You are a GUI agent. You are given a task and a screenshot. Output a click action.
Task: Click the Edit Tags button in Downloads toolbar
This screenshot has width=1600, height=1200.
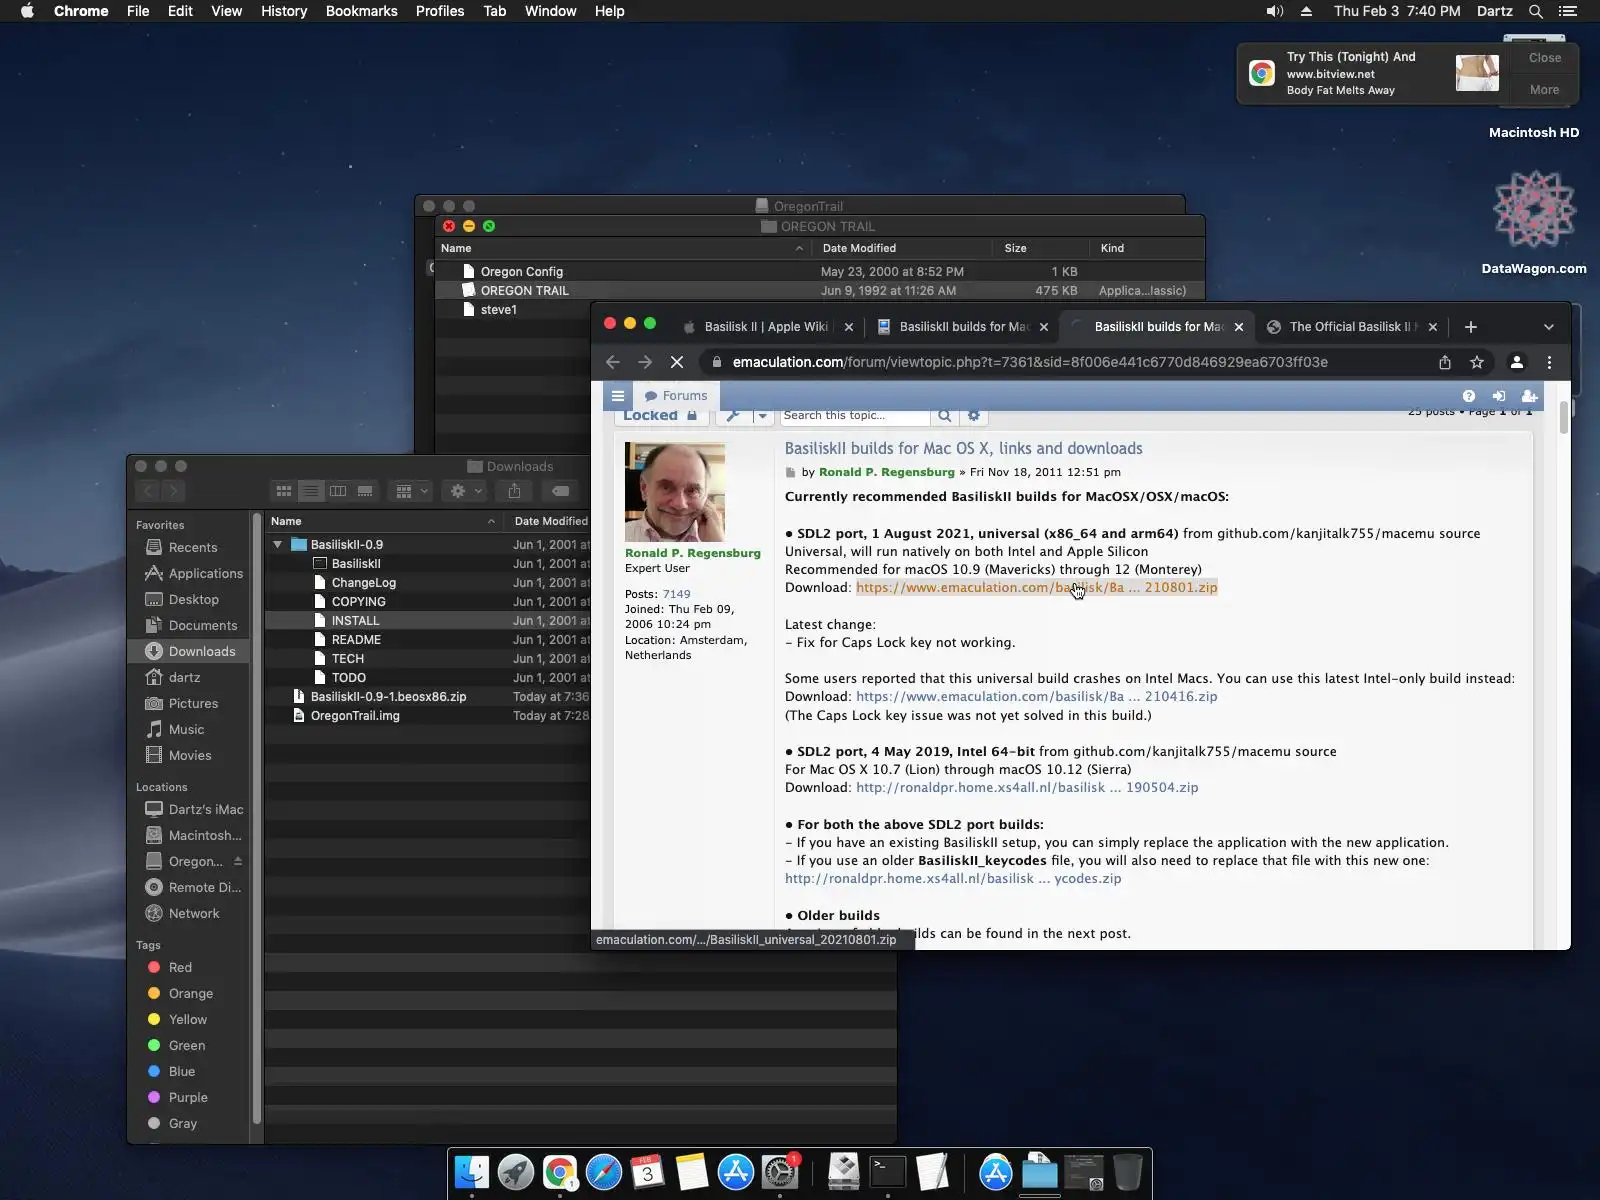point(561,491)
